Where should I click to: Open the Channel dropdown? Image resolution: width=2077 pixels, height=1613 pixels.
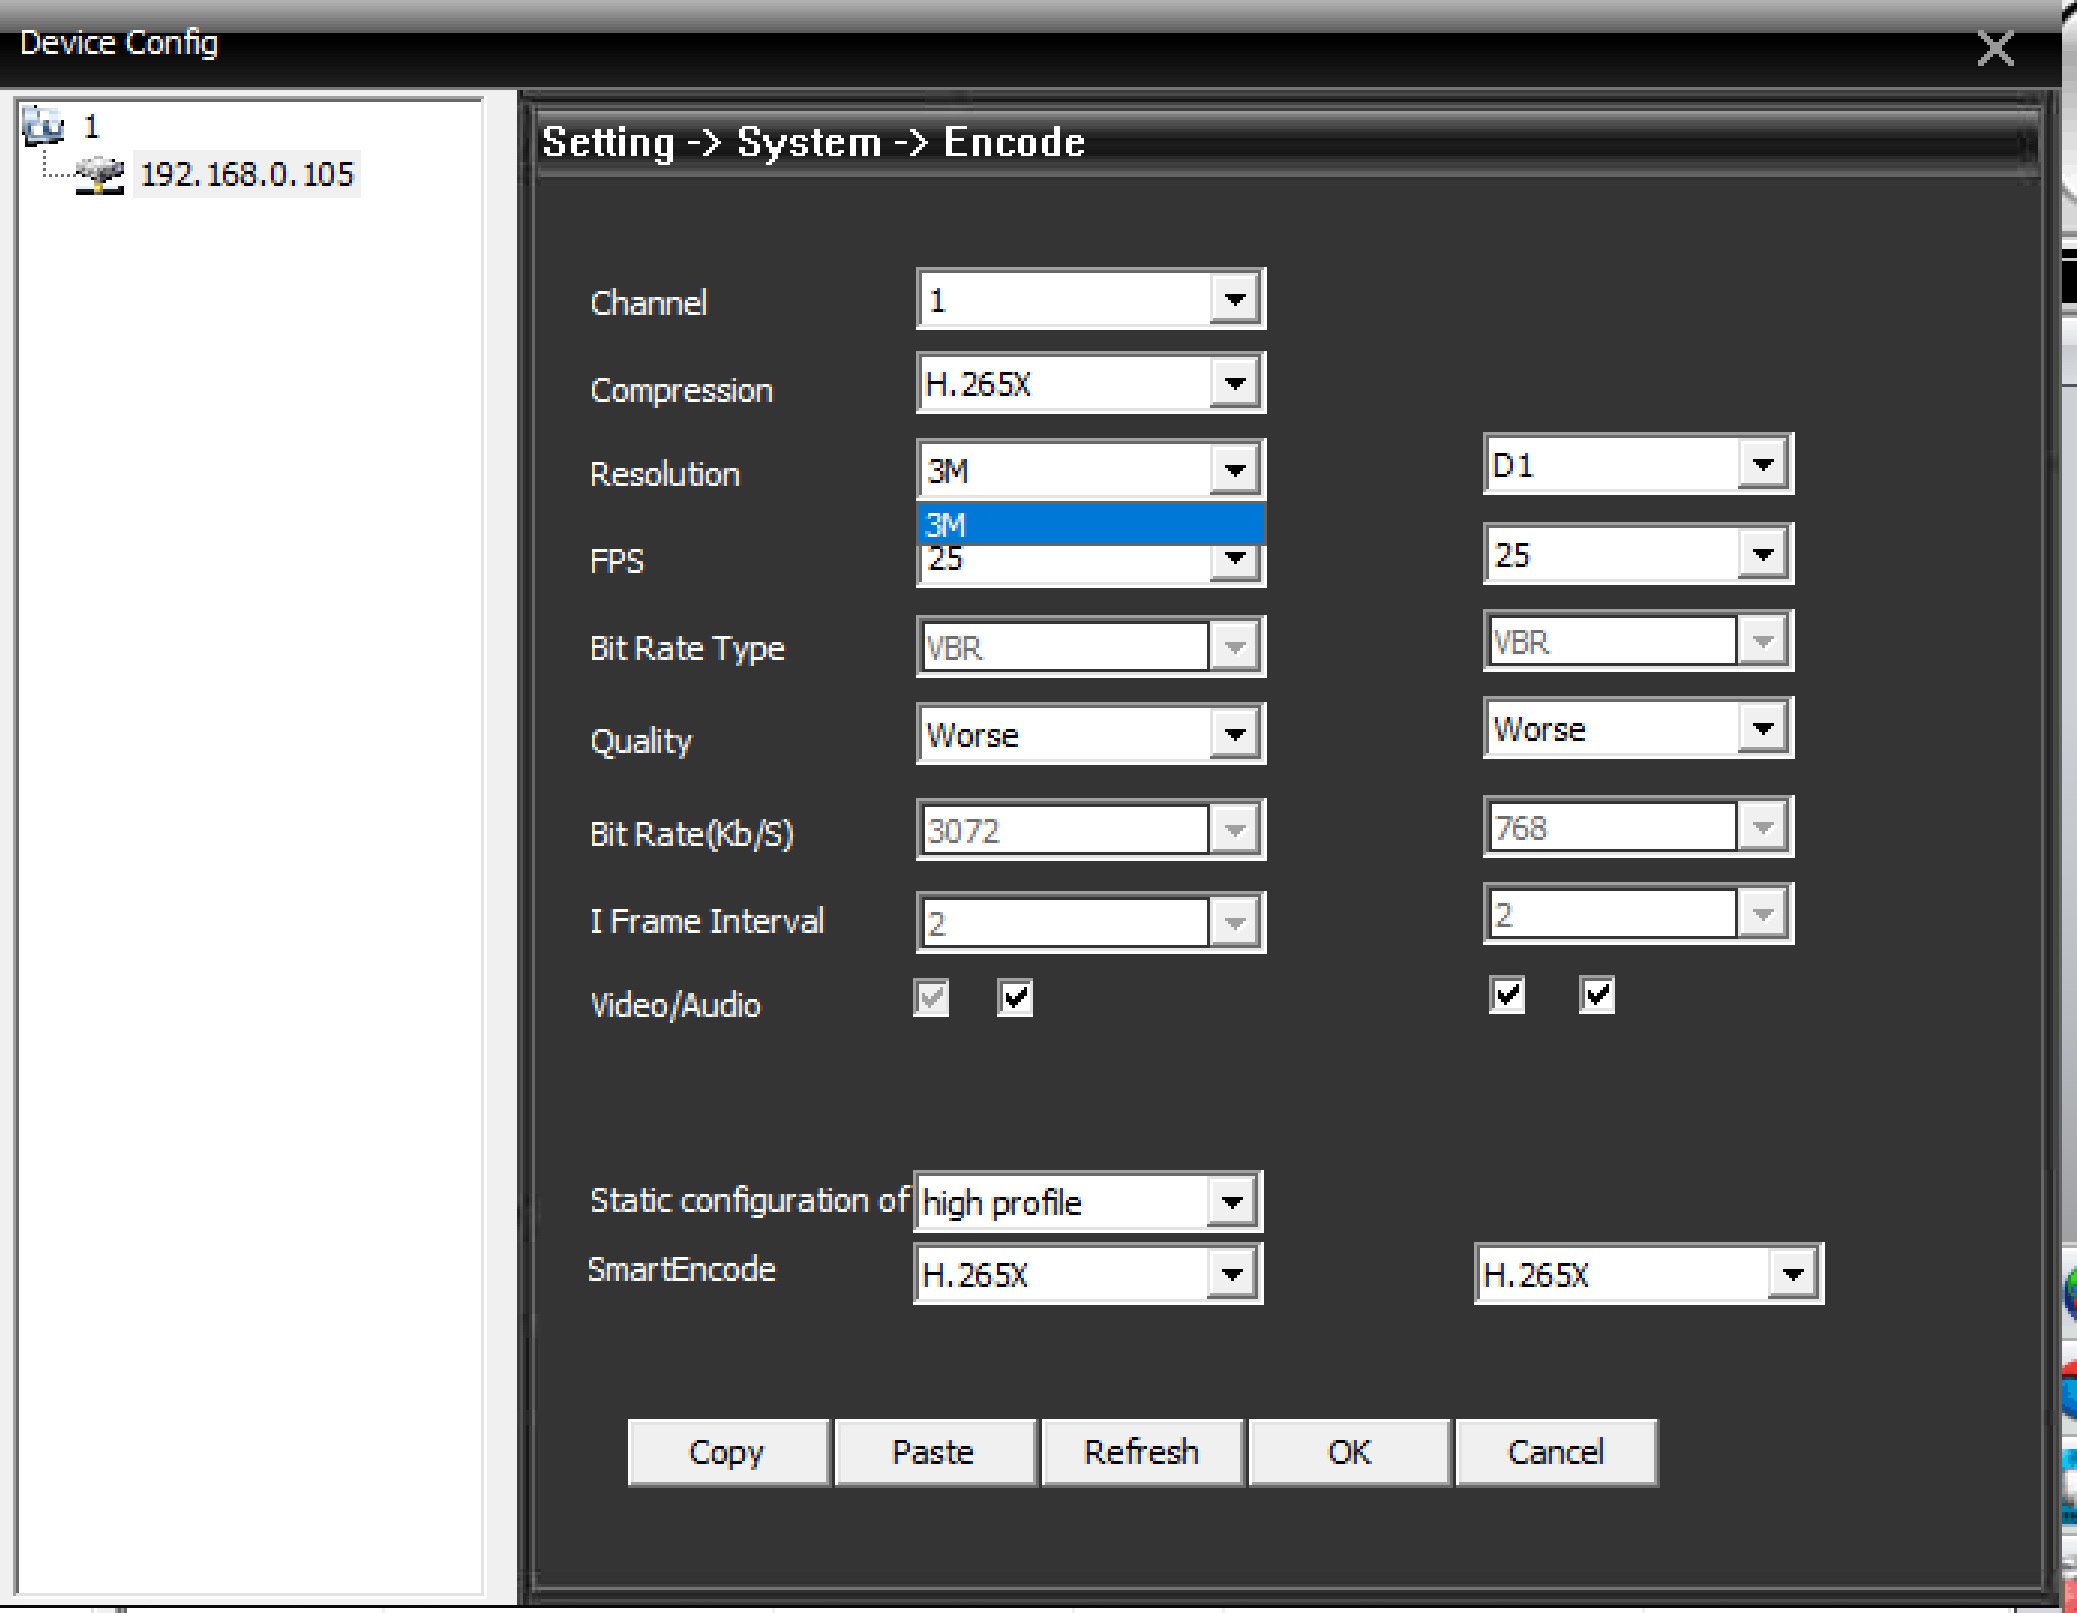tap(1234, 299)
